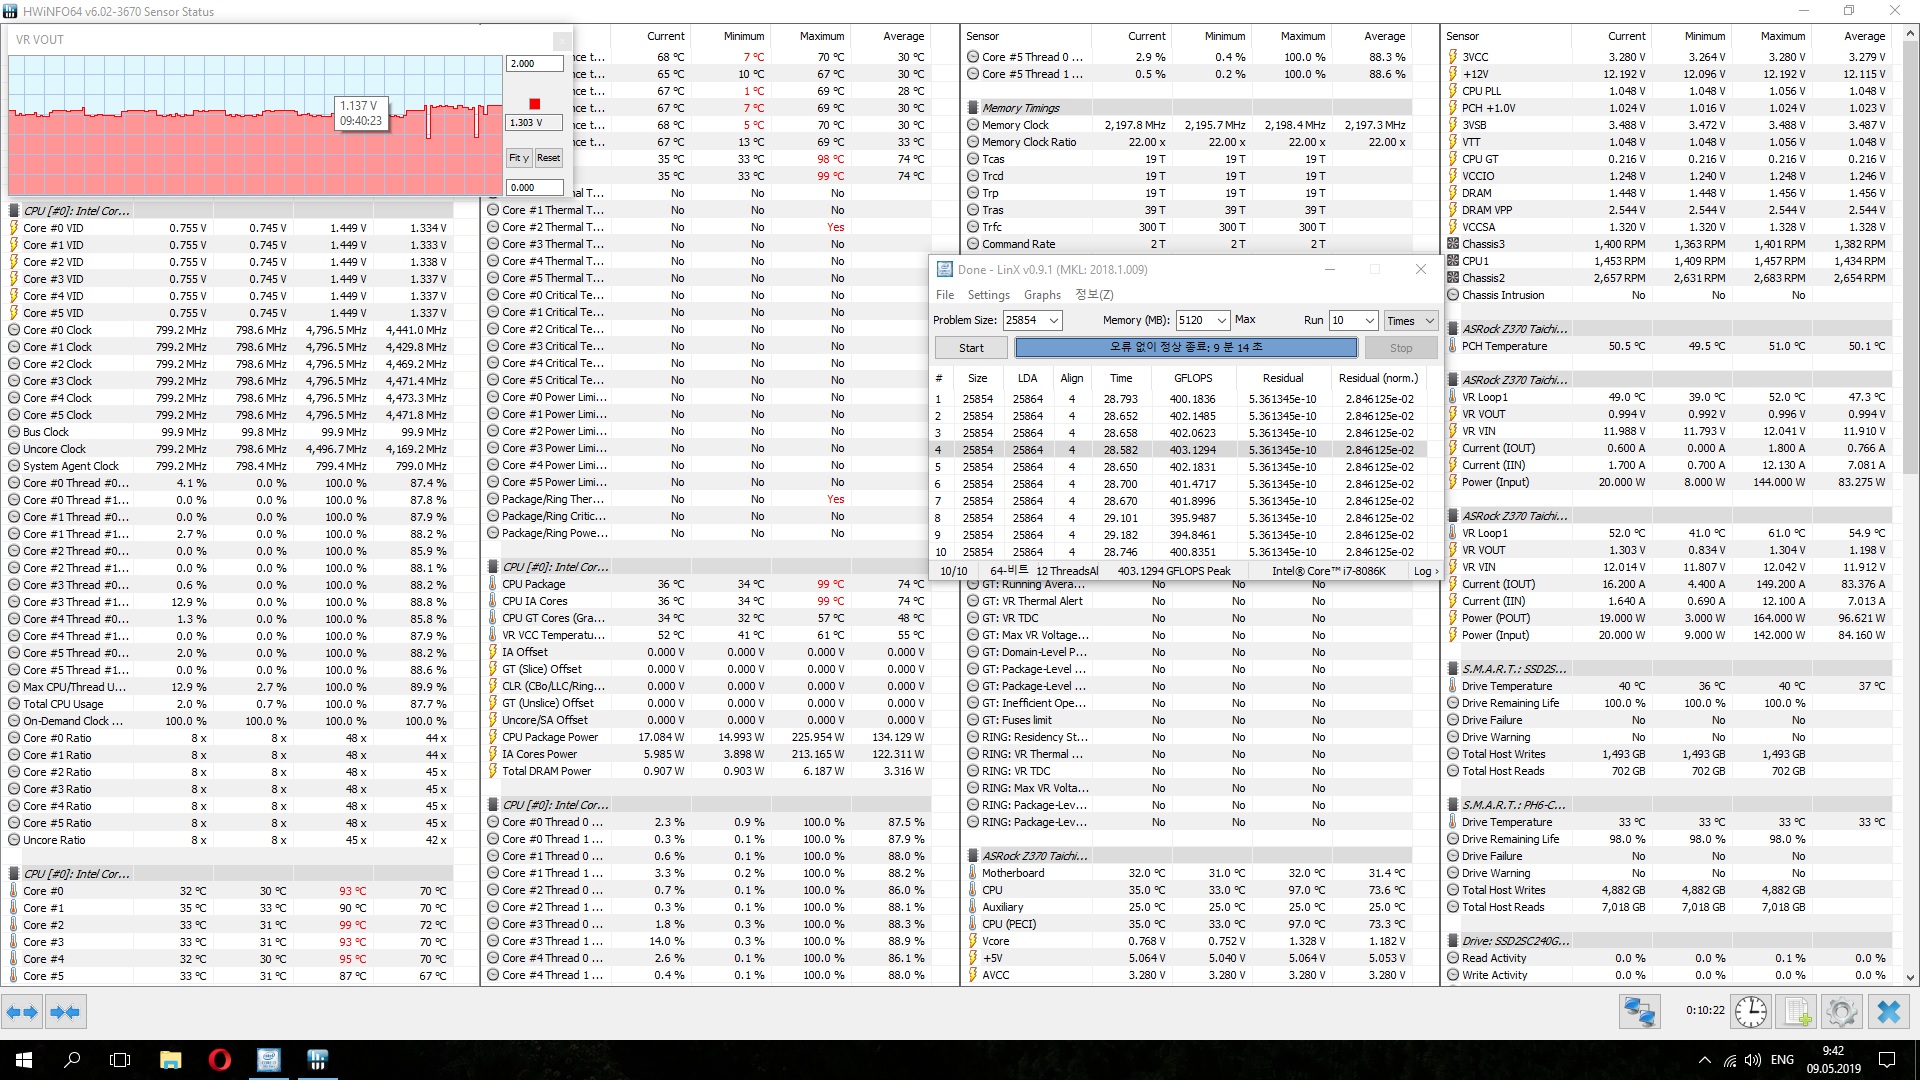The height and width of the screenshot is (1080, 1920).
Task: Click the 2.000 graph maximum field
Action: [x=534, y=63]
